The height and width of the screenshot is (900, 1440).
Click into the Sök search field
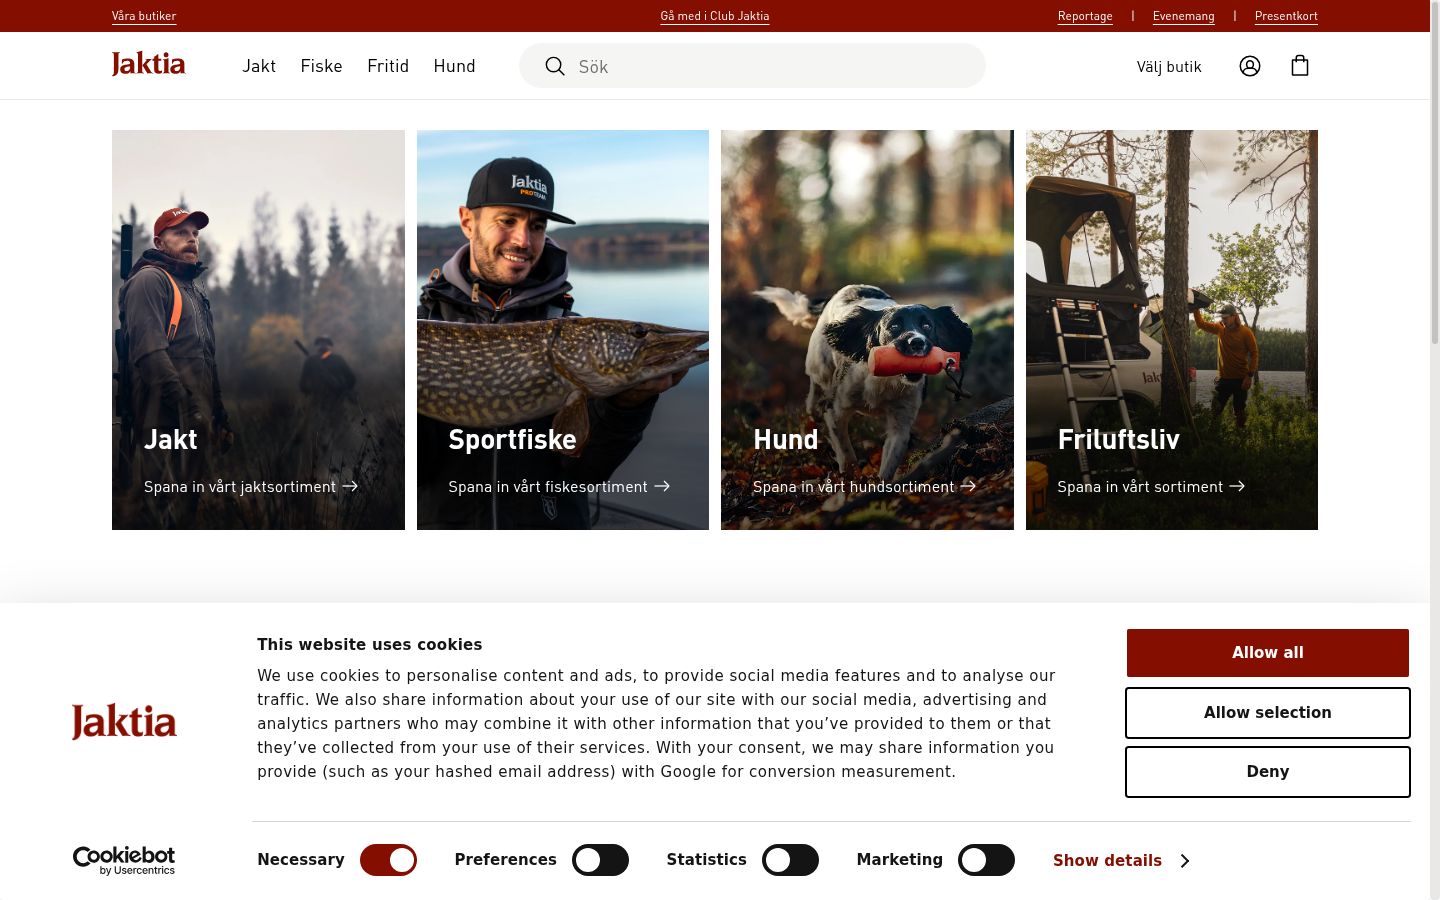[x=752, y=66]
